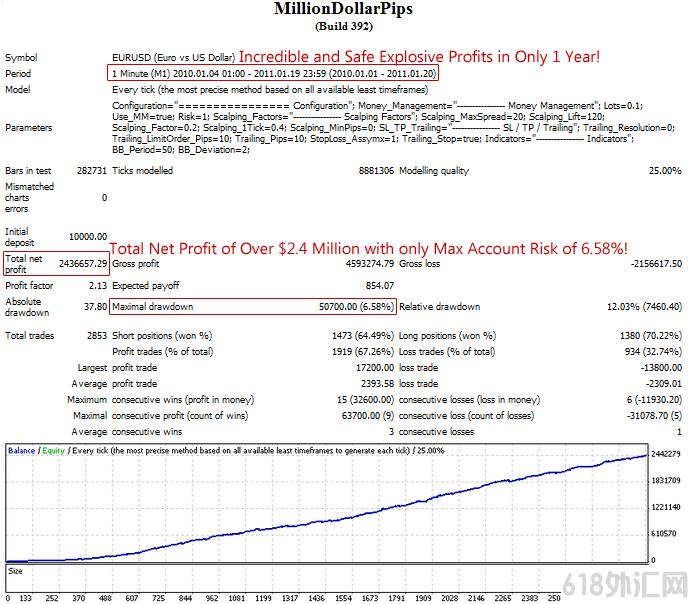The height and width of the screenshot is (604, 690).
Task: Click the Total net profit value 2436657.29
Action: (x=83, y=264)
